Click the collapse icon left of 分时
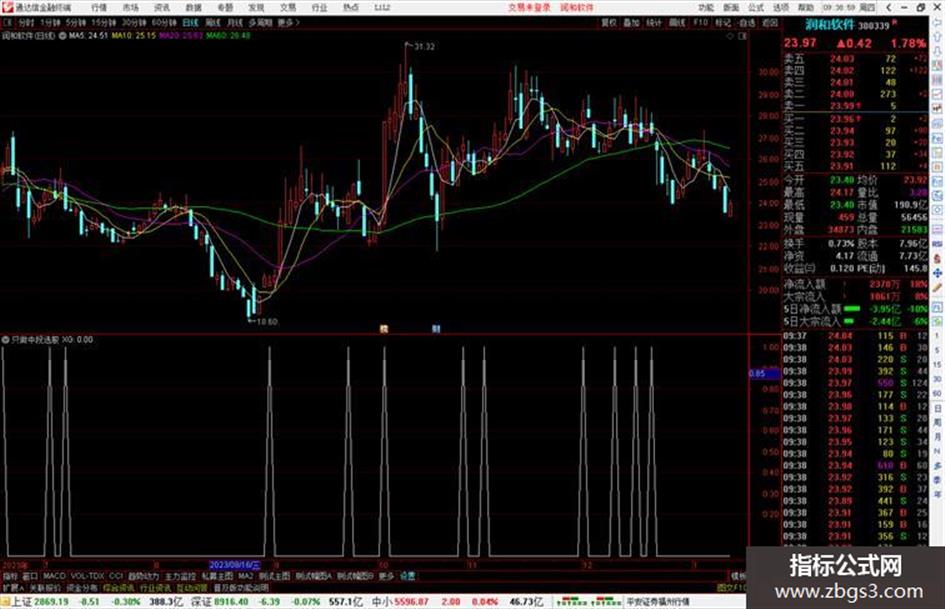The image size is (945, 609). tap(7, 22)
